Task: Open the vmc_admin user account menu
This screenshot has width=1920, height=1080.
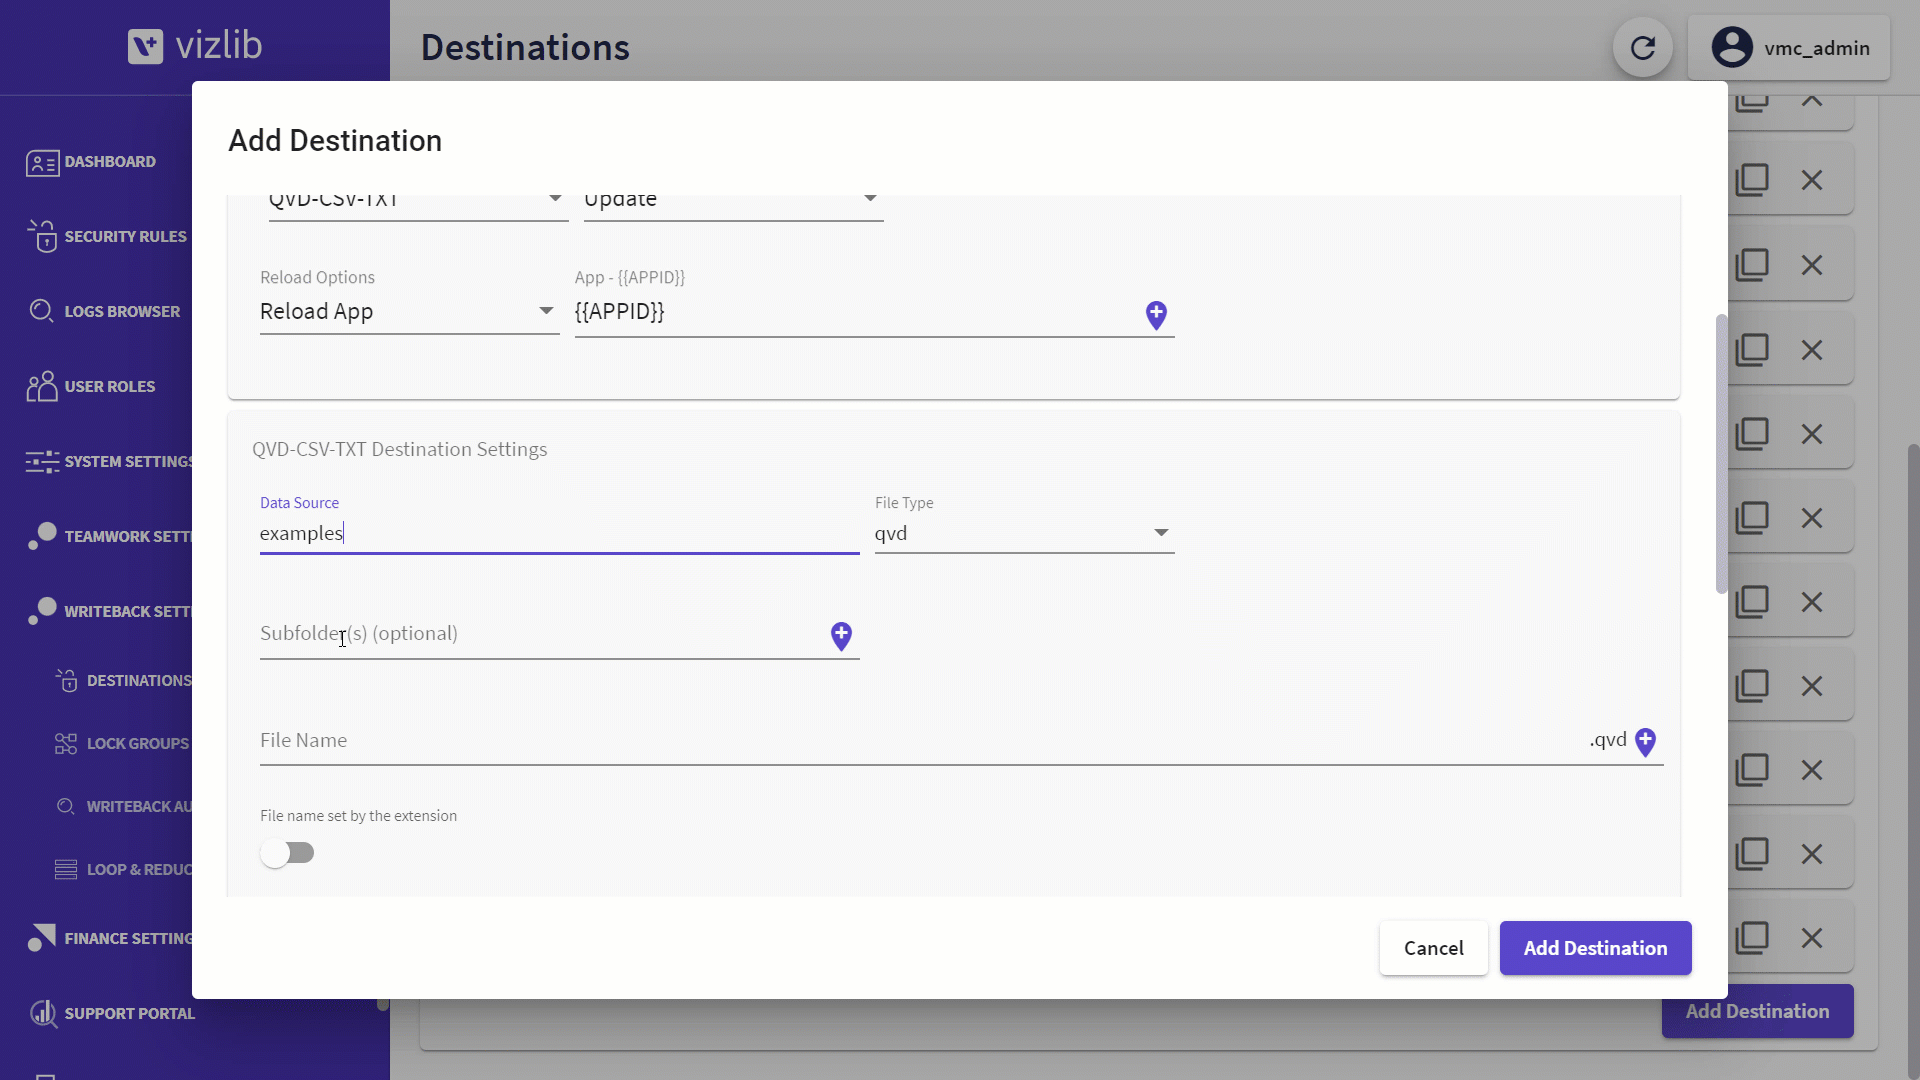Action: (1789, 47)
